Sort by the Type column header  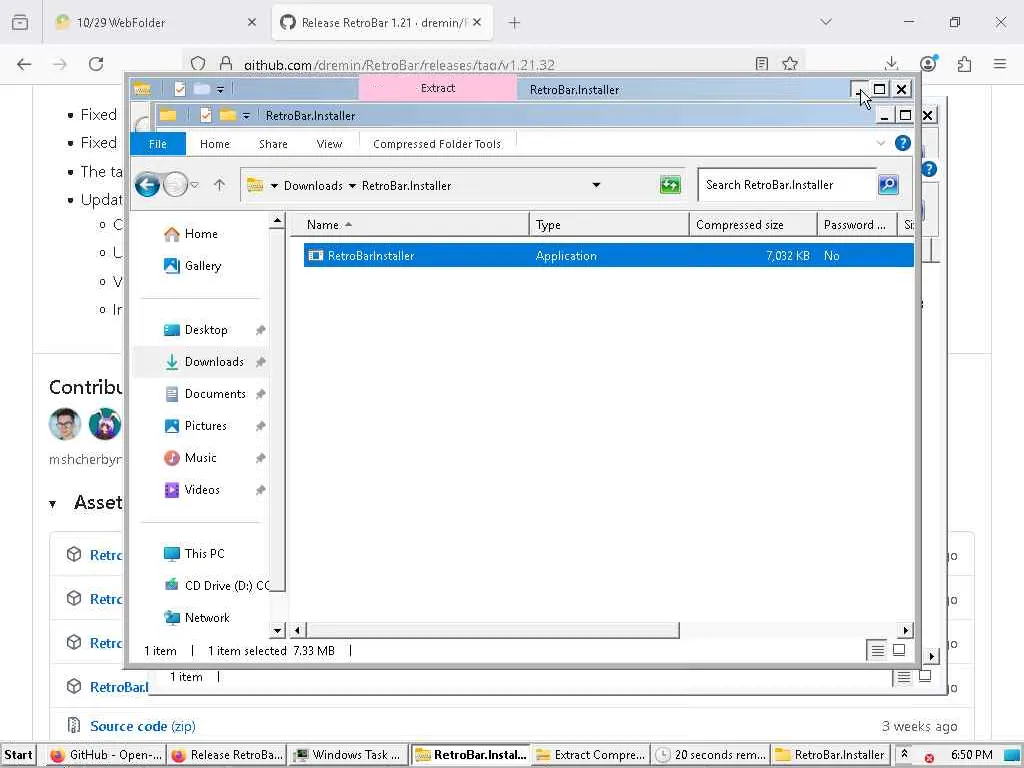point(609,225)
